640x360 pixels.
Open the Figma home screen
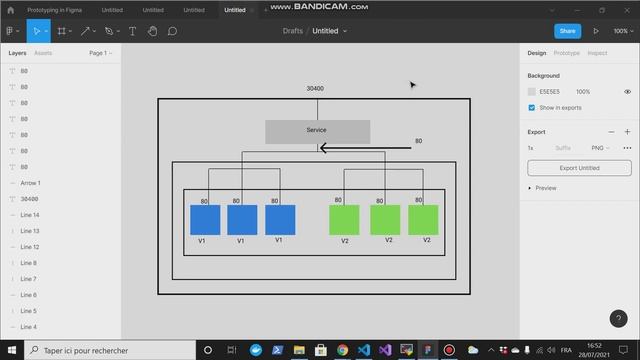coord(11,10)
